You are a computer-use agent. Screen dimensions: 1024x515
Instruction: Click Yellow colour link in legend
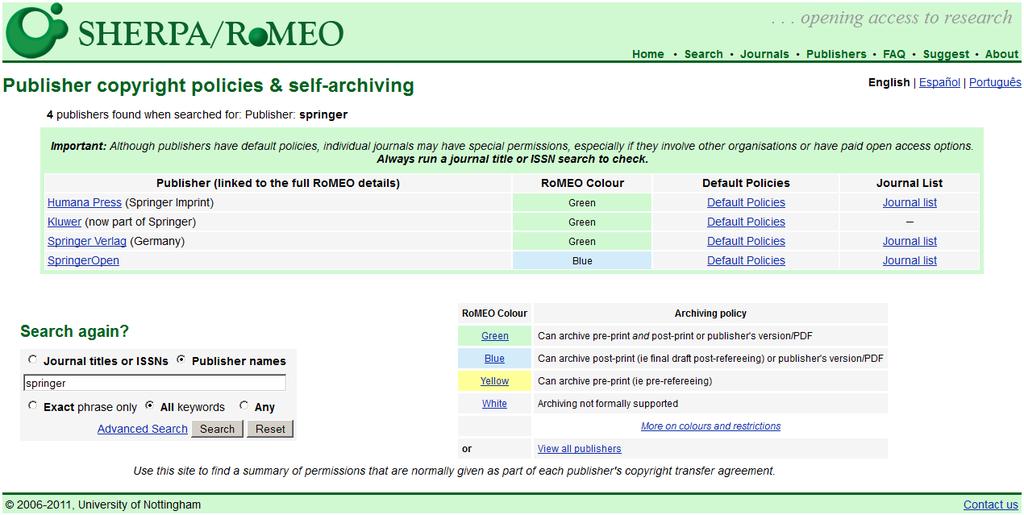(x=494, y=381)
